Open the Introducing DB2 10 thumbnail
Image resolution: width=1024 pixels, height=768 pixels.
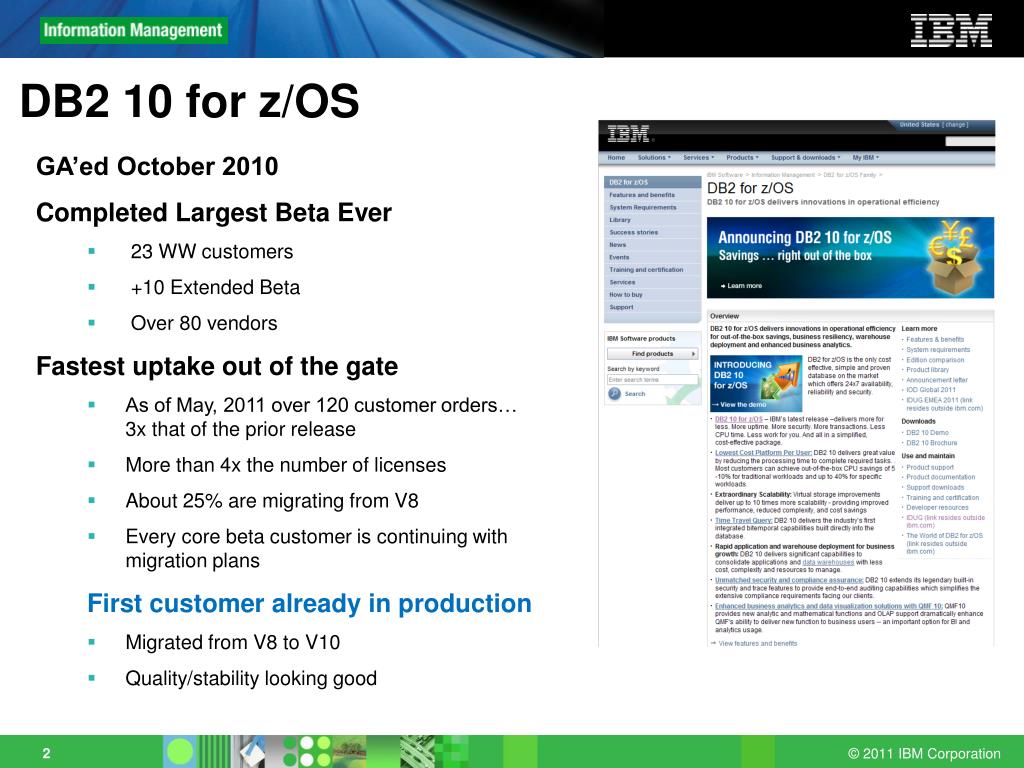point(756,383)
